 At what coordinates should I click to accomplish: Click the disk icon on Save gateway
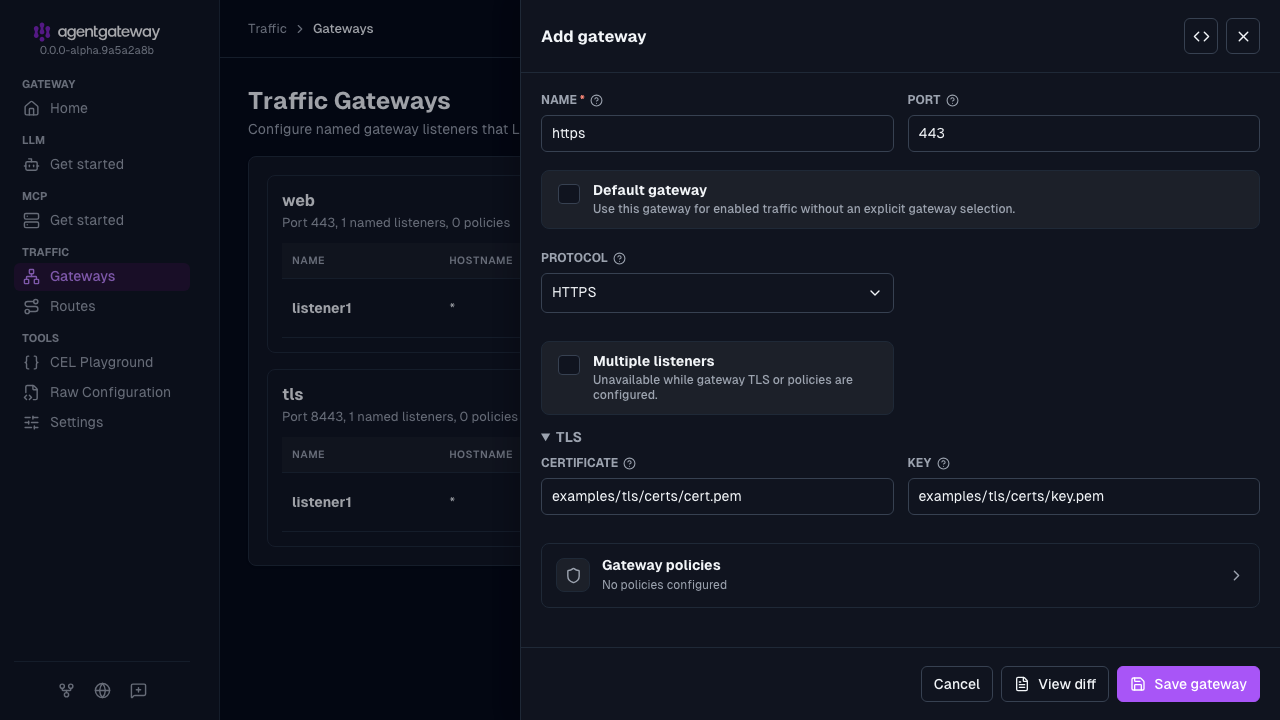(1138, 684)
